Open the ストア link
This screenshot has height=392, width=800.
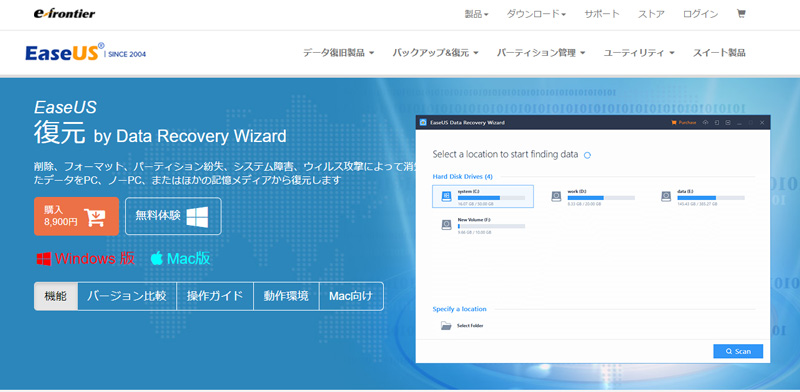(651, 14)
